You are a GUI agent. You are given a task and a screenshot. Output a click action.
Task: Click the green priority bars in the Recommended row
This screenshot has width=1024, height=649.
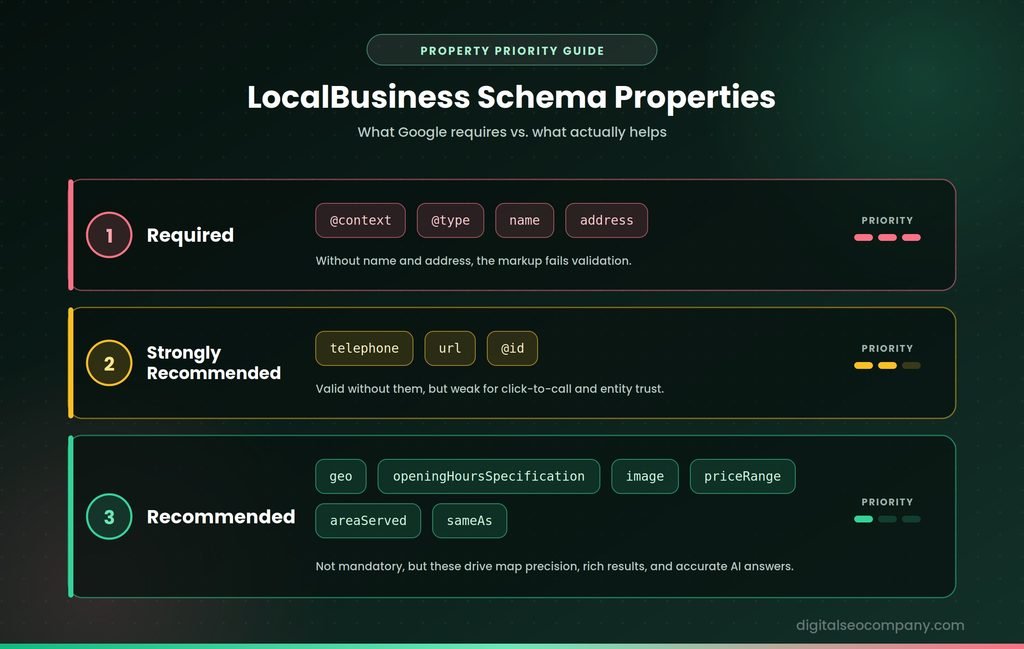click(x=887, y=519)
